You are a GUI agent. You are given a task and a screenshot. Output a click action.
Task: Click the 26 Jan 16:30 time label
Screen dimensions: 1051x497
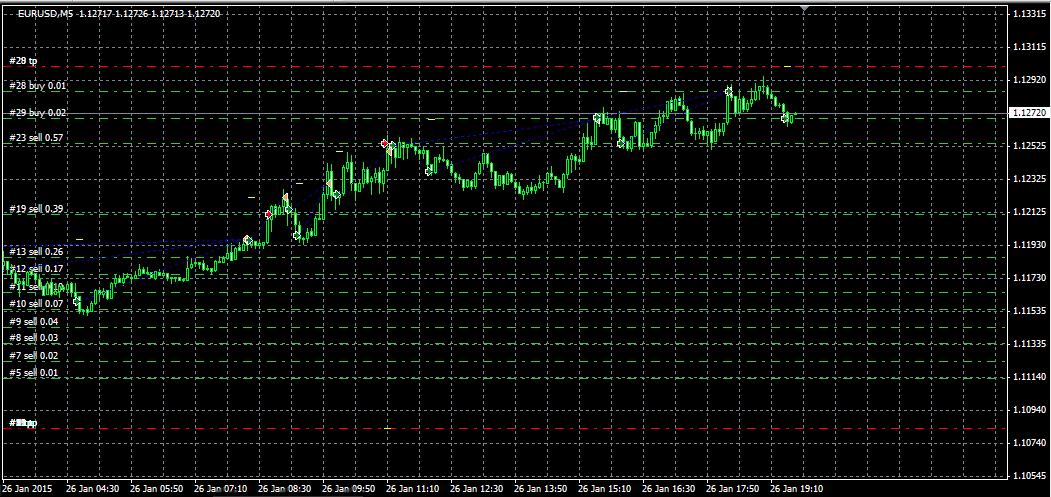click(669, 489)
